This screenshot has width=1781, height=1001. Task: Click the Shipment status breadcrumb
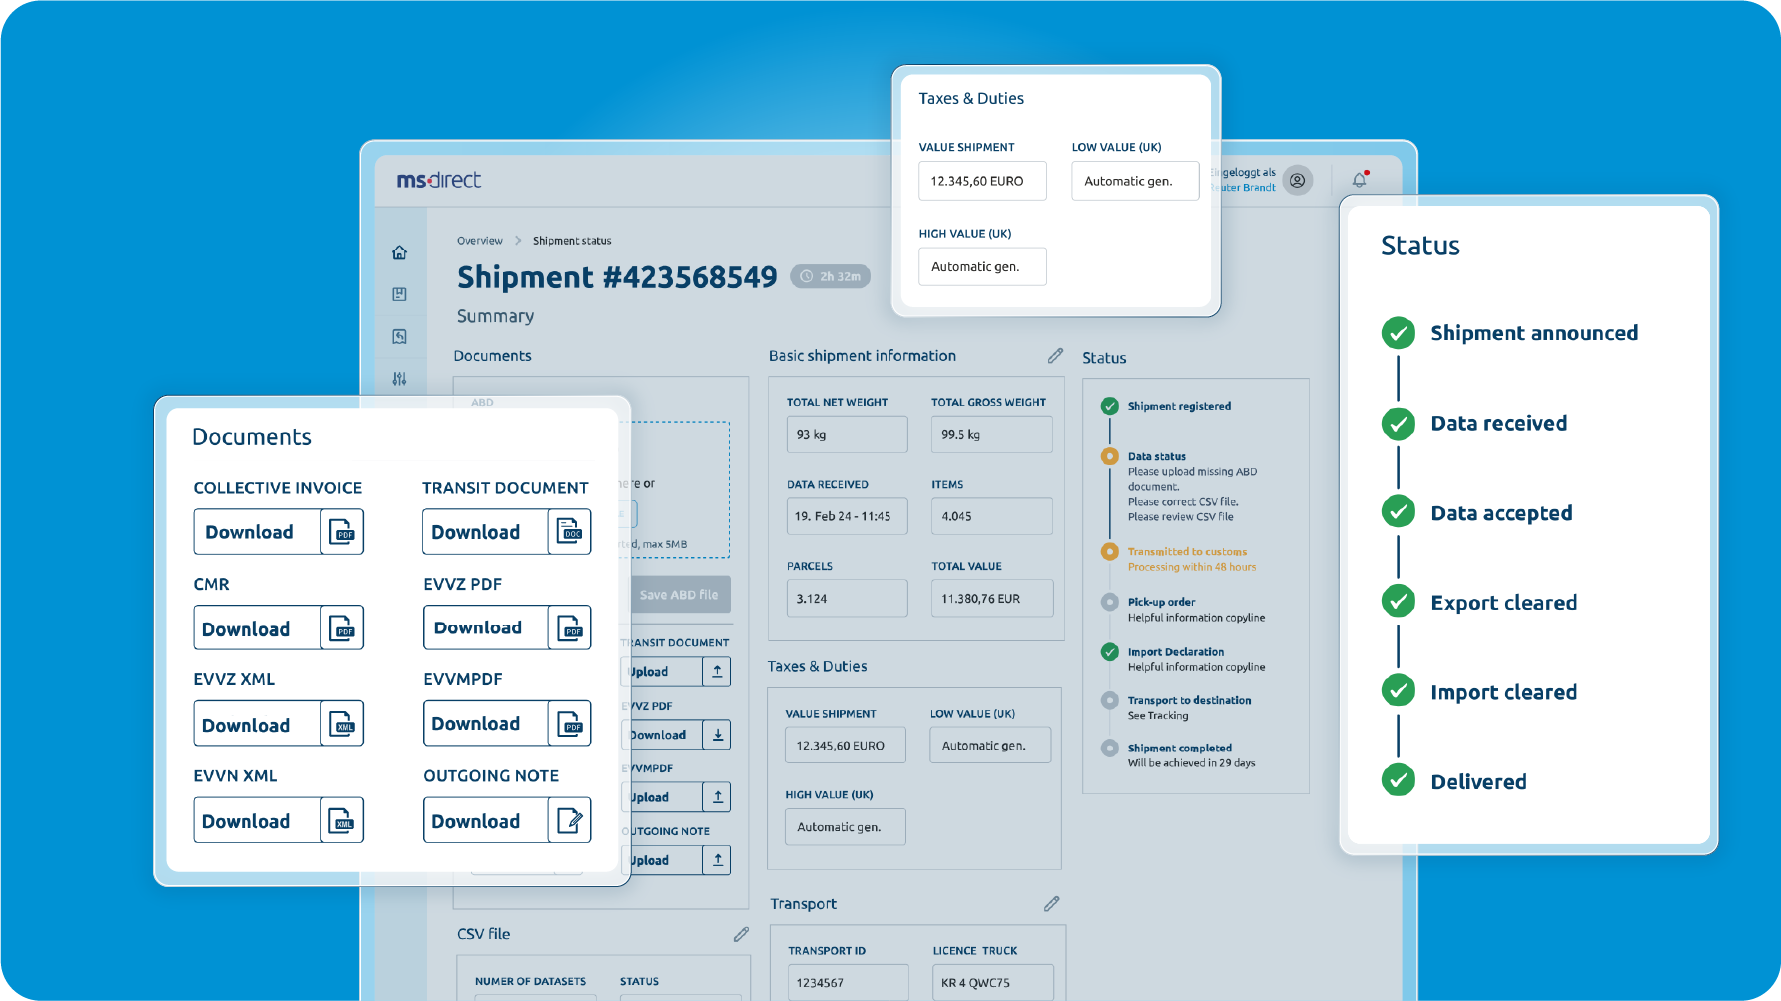point(572,241)
